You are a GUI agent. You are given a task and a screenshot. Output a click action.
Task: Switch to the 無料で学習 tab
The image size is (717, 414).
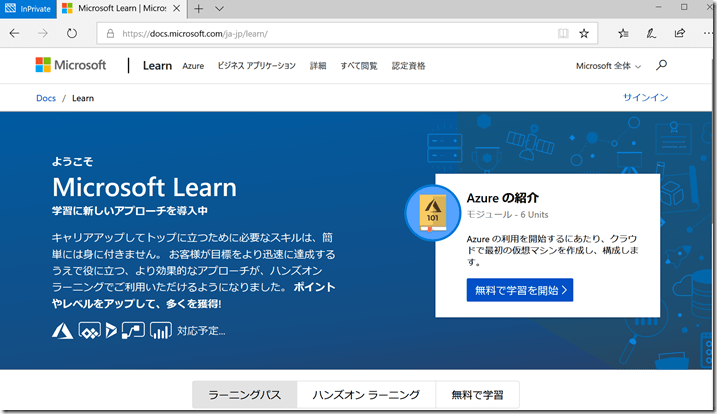(x=477, y=396)
